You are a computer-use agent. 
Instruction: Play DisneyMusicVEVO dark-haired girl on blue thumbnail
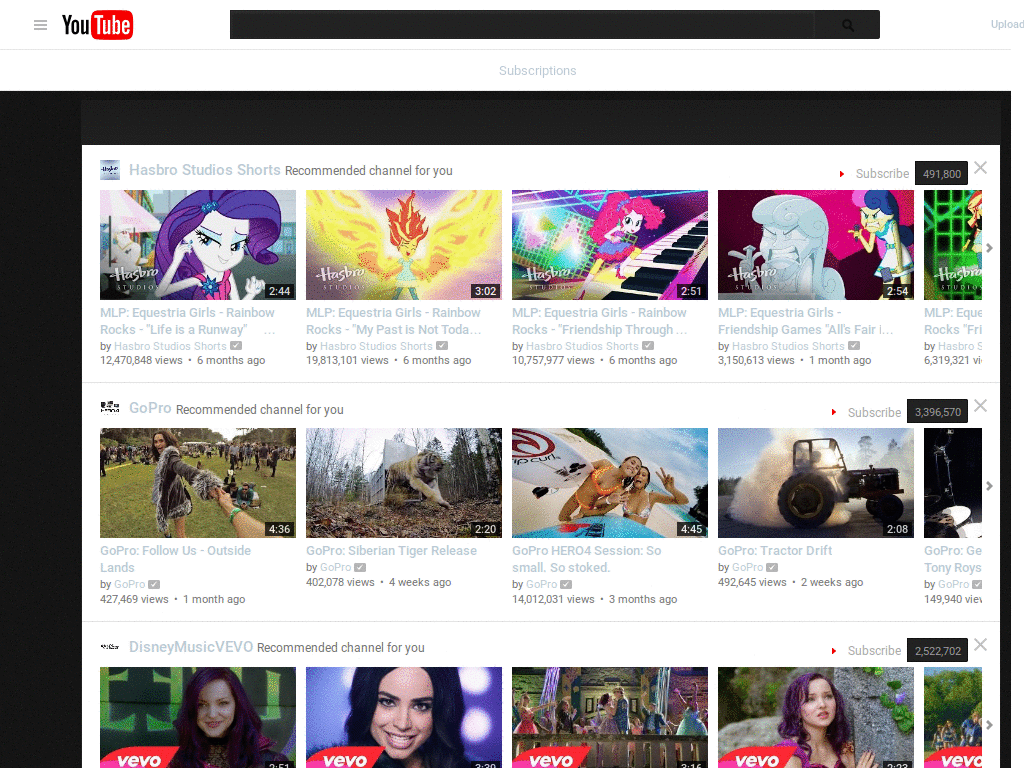pyautogui.click(x=404, y=717)
